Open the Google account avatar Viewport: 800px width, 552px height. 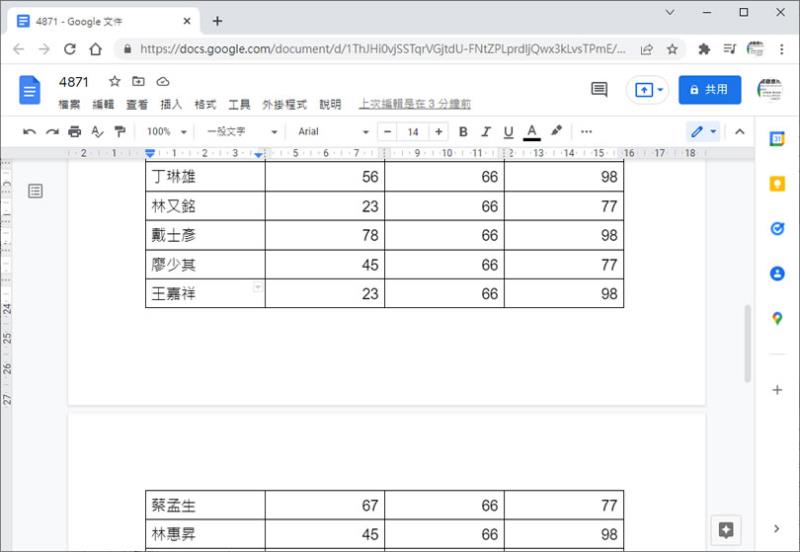[769, 90]
